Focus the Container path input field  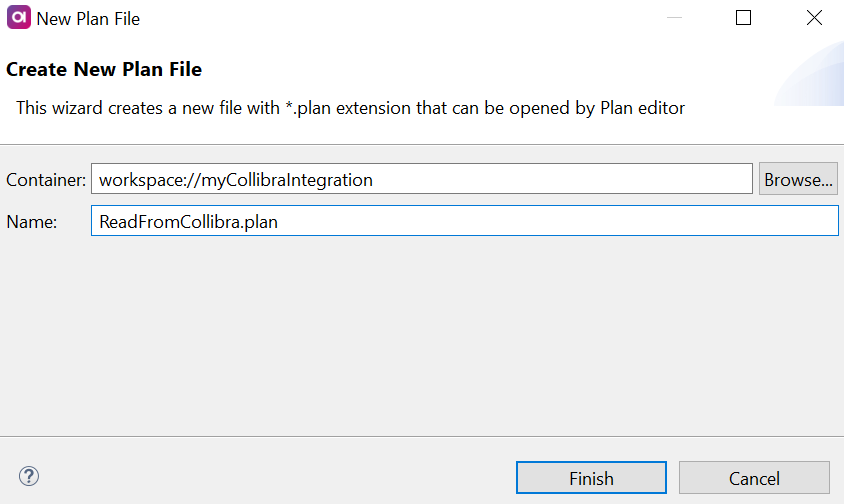(560, 180)
